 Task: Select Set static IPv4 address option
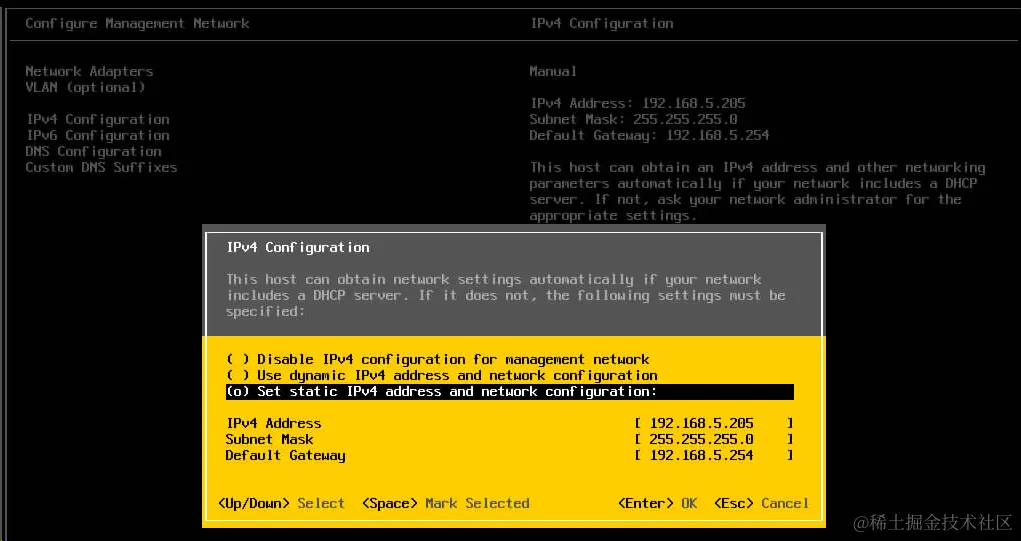point(509,391)
